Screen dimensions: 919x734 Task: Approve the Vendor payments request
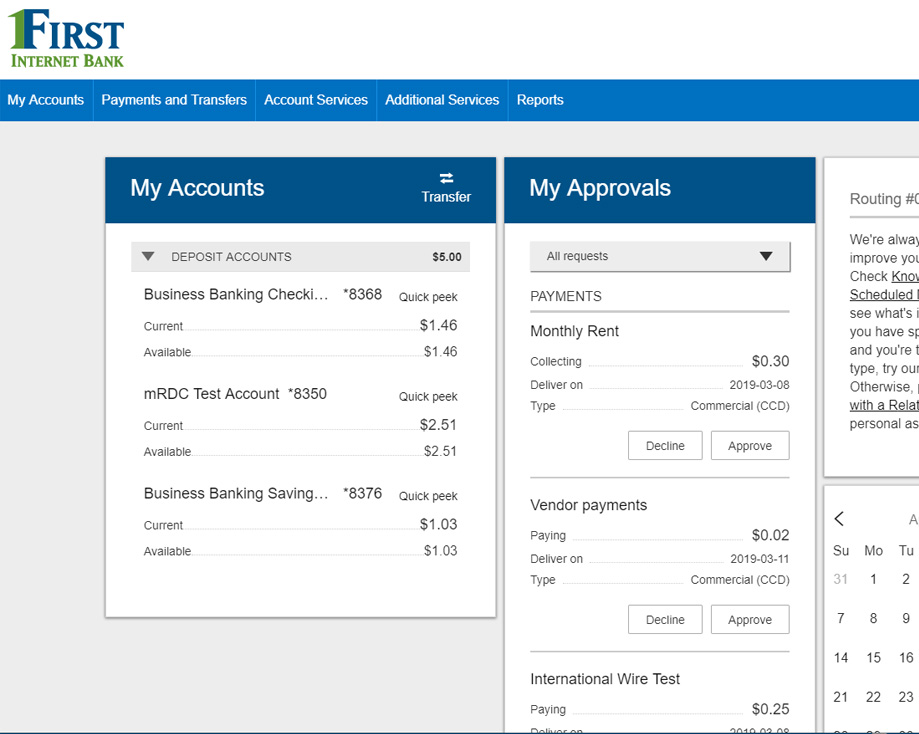click(750, 620)
